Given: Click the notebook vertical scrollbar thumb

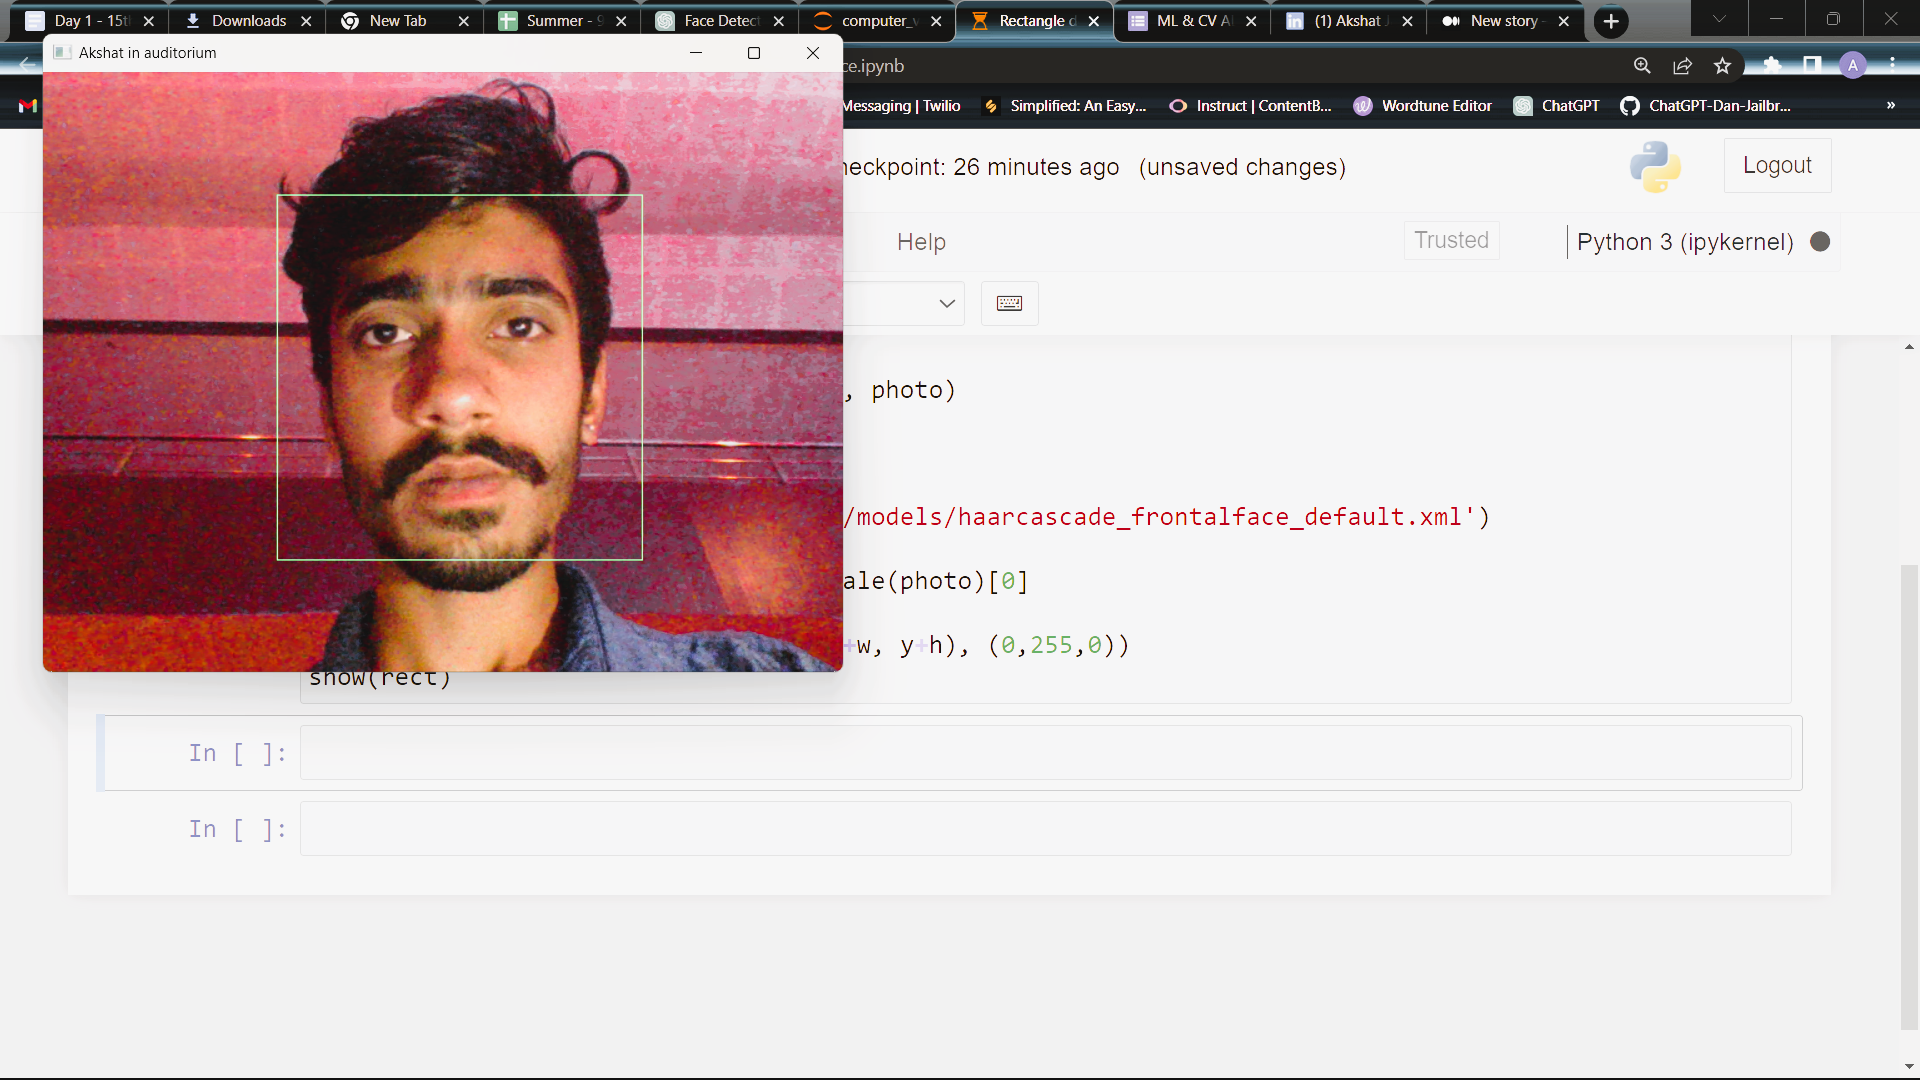Looking at the screenshot, I should [x=1909, y=796].
